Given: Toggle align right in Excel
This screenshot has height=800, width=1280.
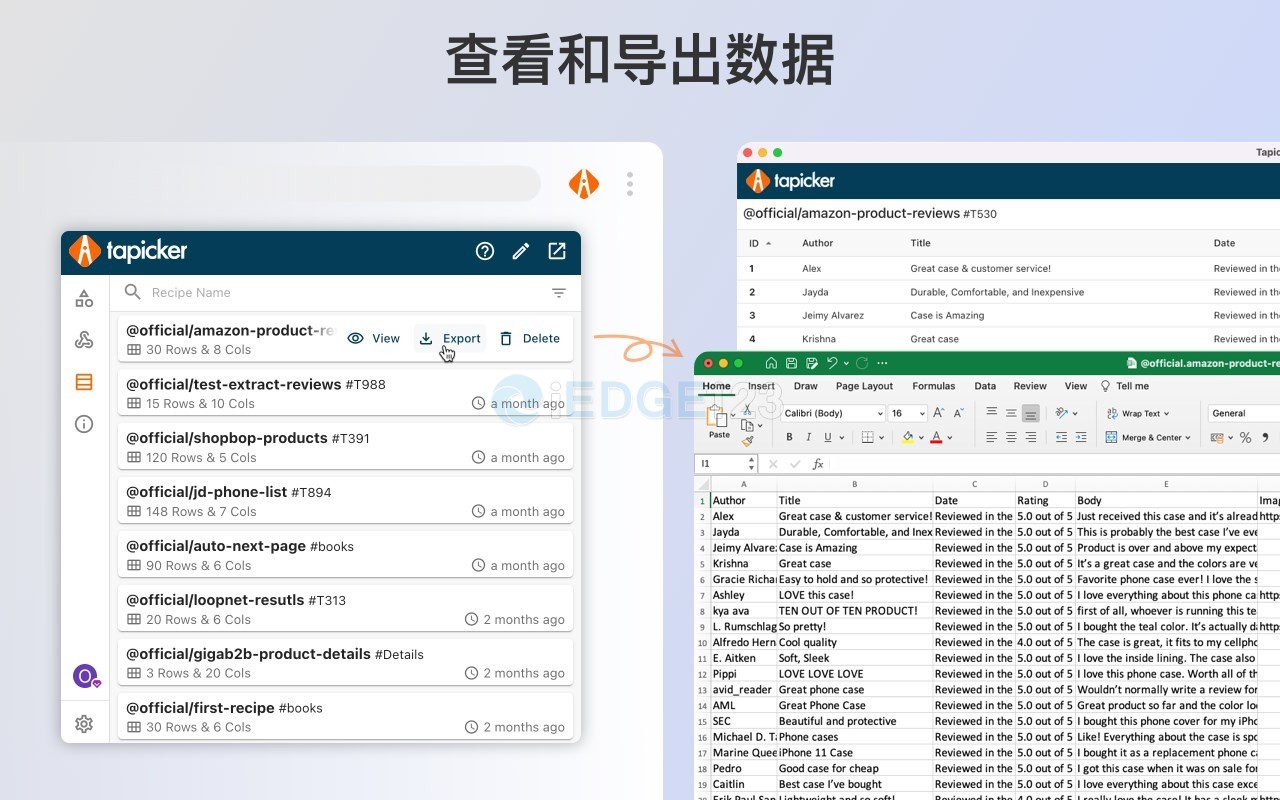Looking at the screenshot, I should coord(1031,437).
